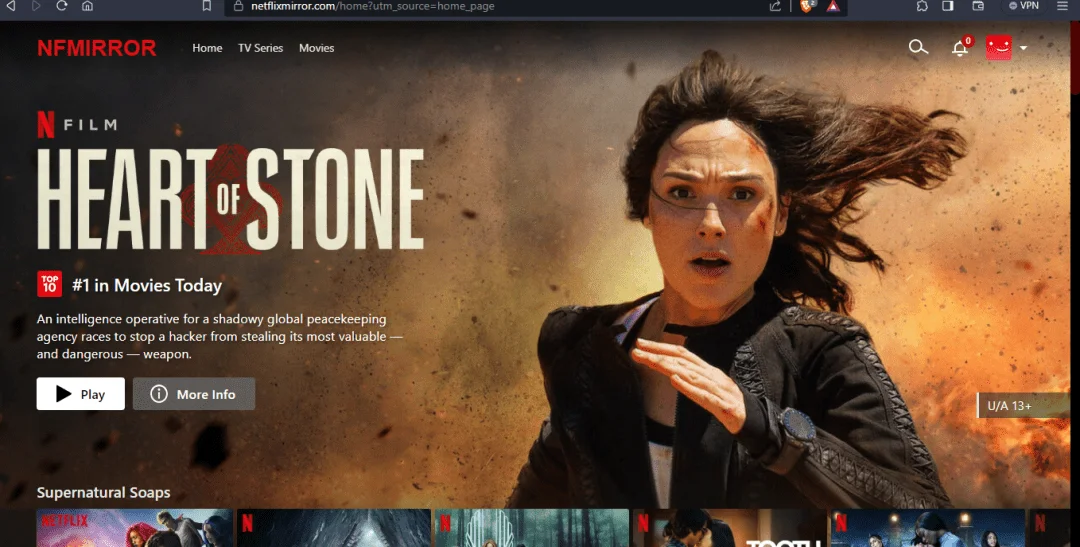
Task: Click '#1 in Movies Today' text
Action: [x=147, y=285]
